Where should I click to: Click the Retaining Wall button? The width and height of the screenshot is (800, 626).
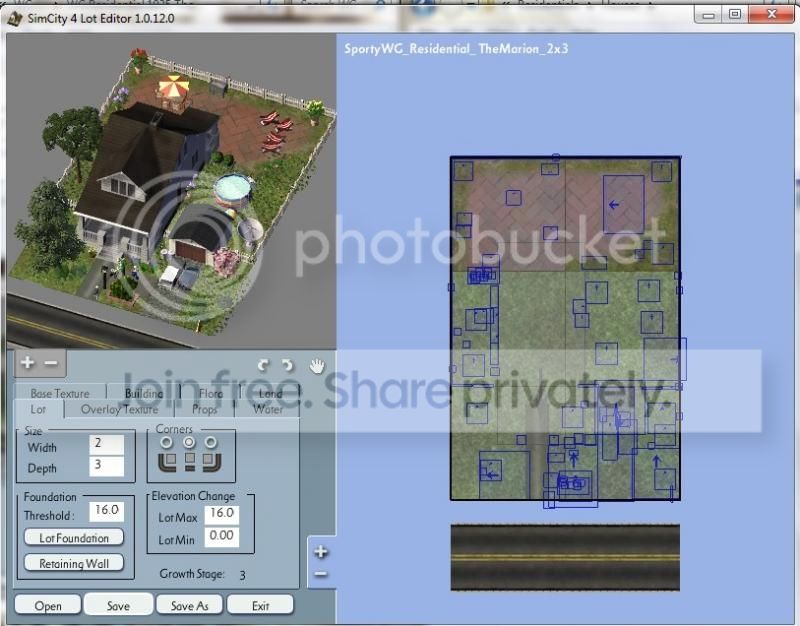tap(74, 563)
